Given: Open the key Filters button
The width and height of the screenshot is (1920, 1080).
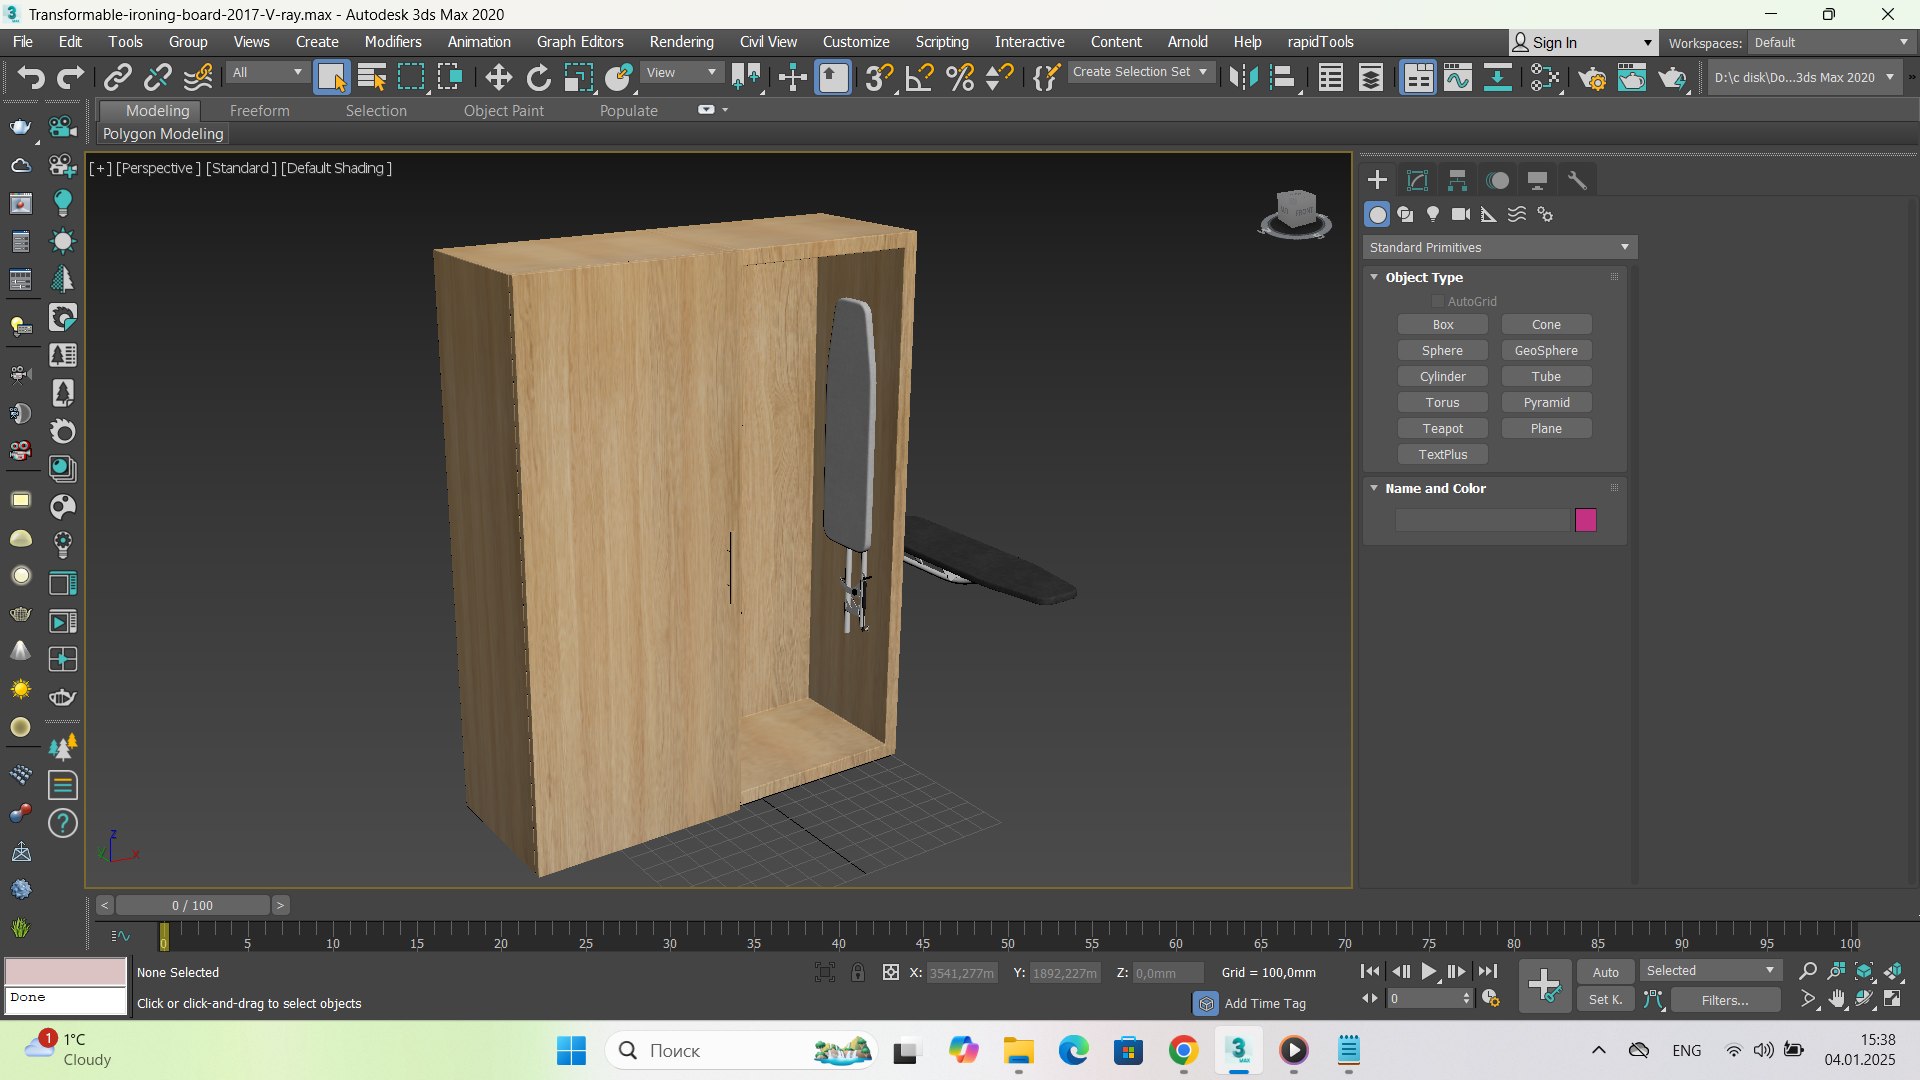Looking at the screenshot, I should 1725,999.
